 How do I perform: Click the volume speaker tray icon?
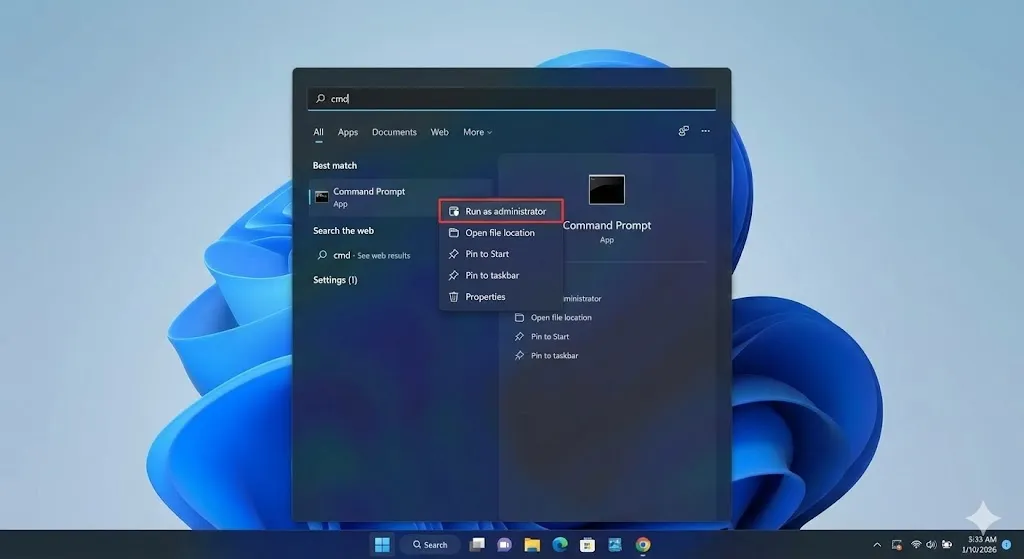tap(931, 545)
